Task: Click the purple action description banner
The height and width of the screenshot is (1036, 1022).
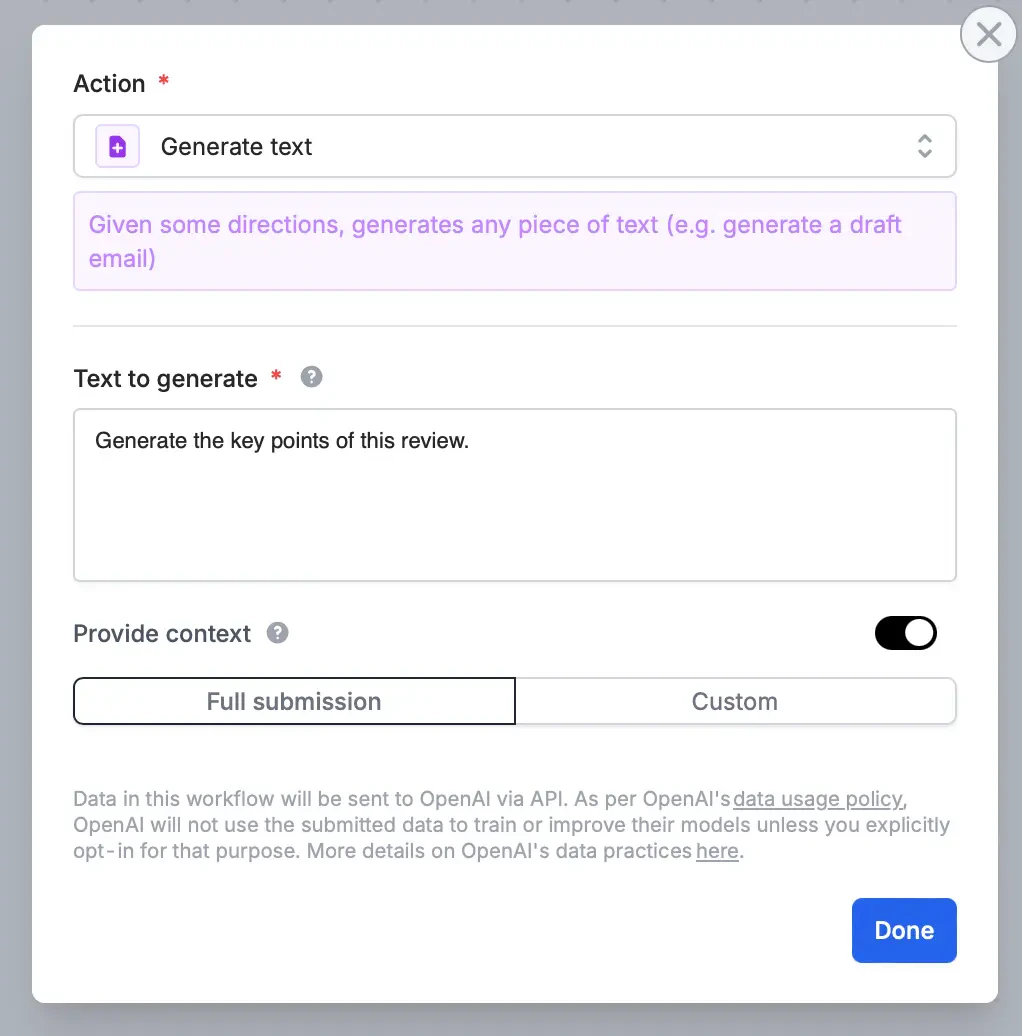Action: pyautogui.click(x=515, y=241)
